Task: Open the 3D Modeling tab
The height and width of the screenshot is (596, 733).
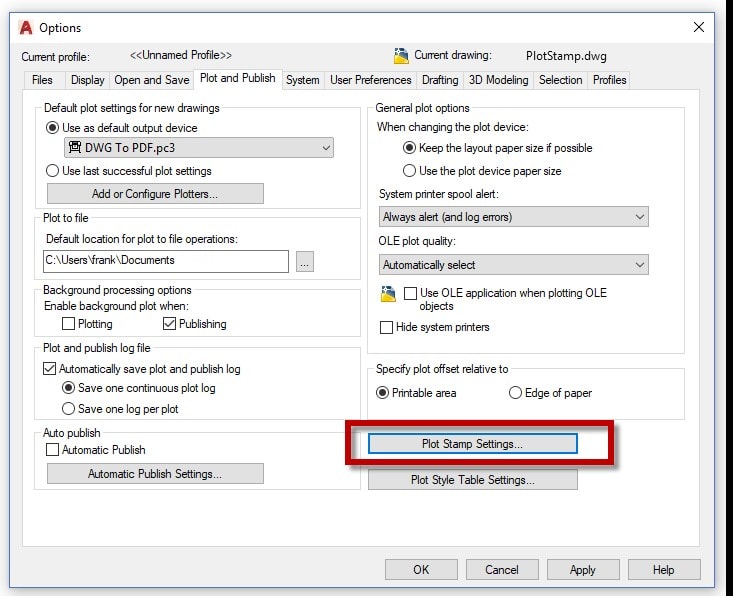Action: [498, 80]
